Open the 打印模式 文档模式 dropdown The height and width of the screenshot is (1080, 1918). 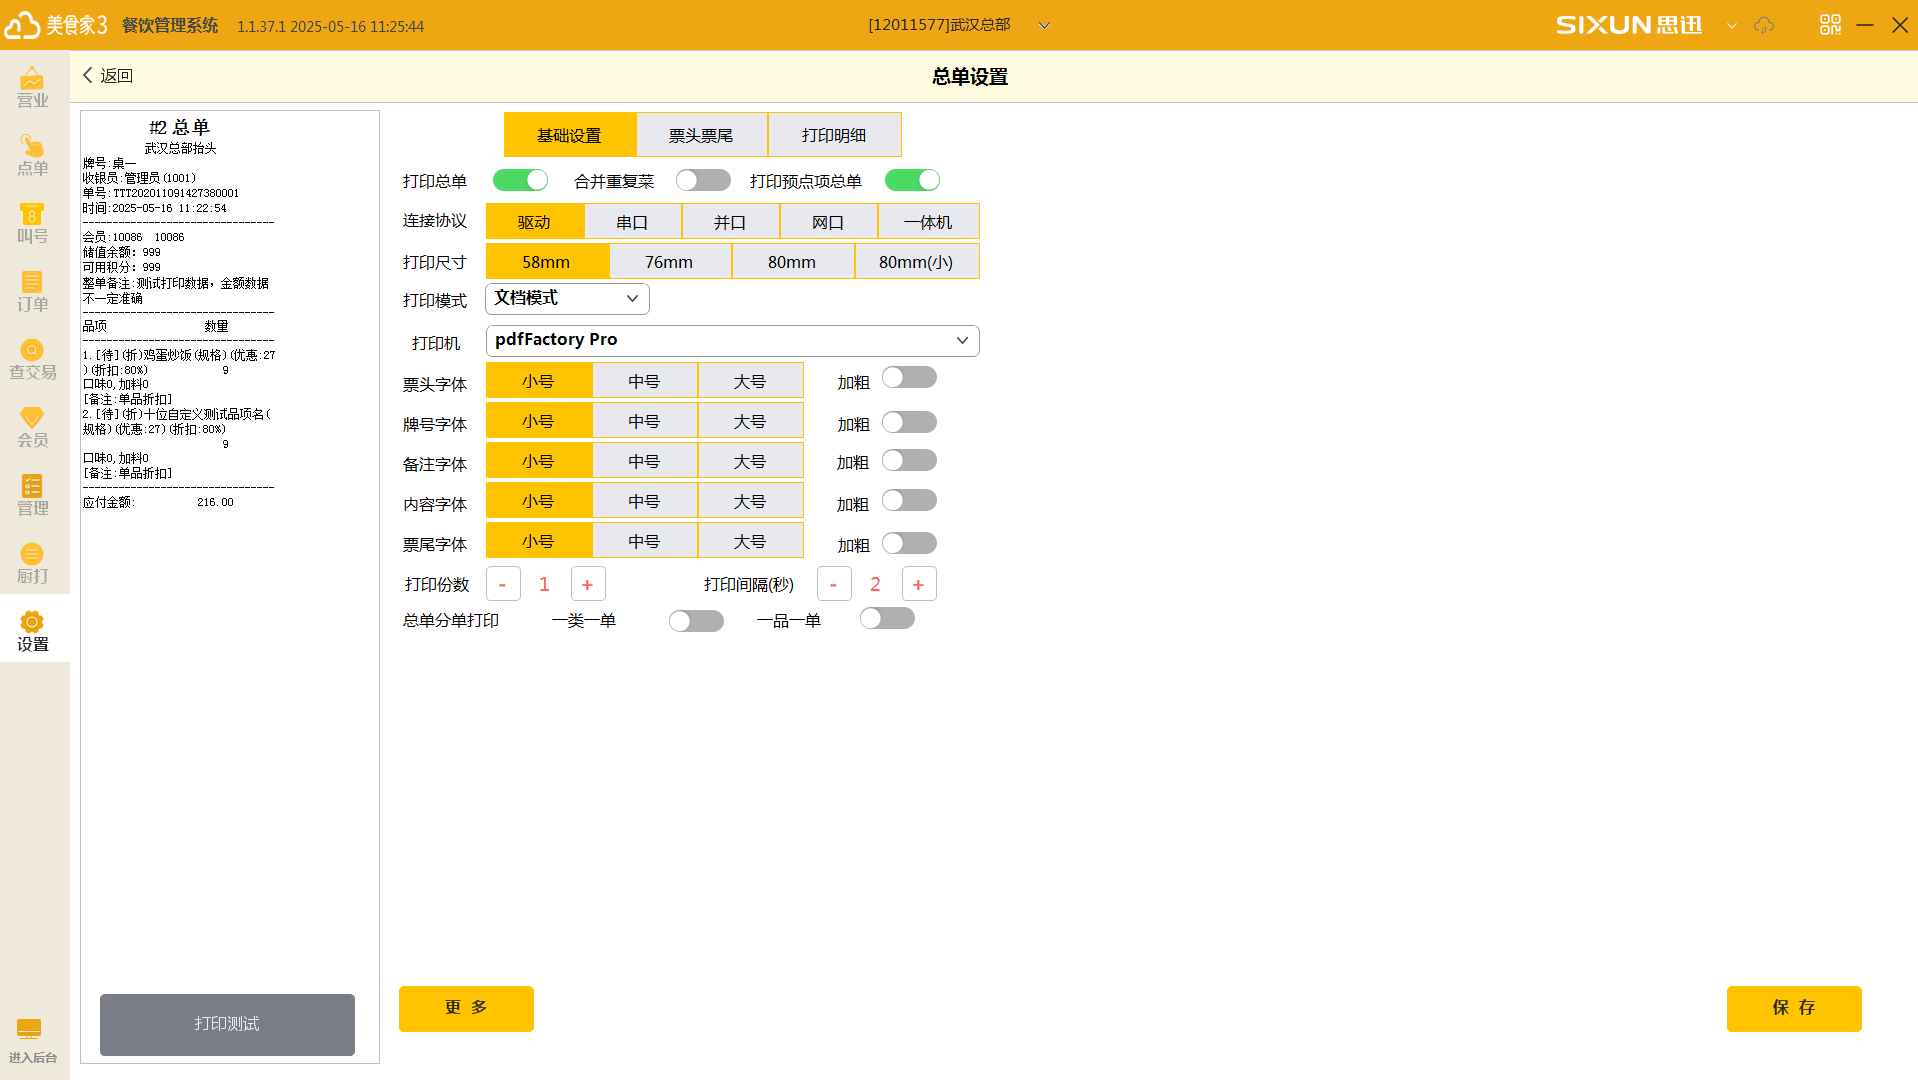[567, 298]
